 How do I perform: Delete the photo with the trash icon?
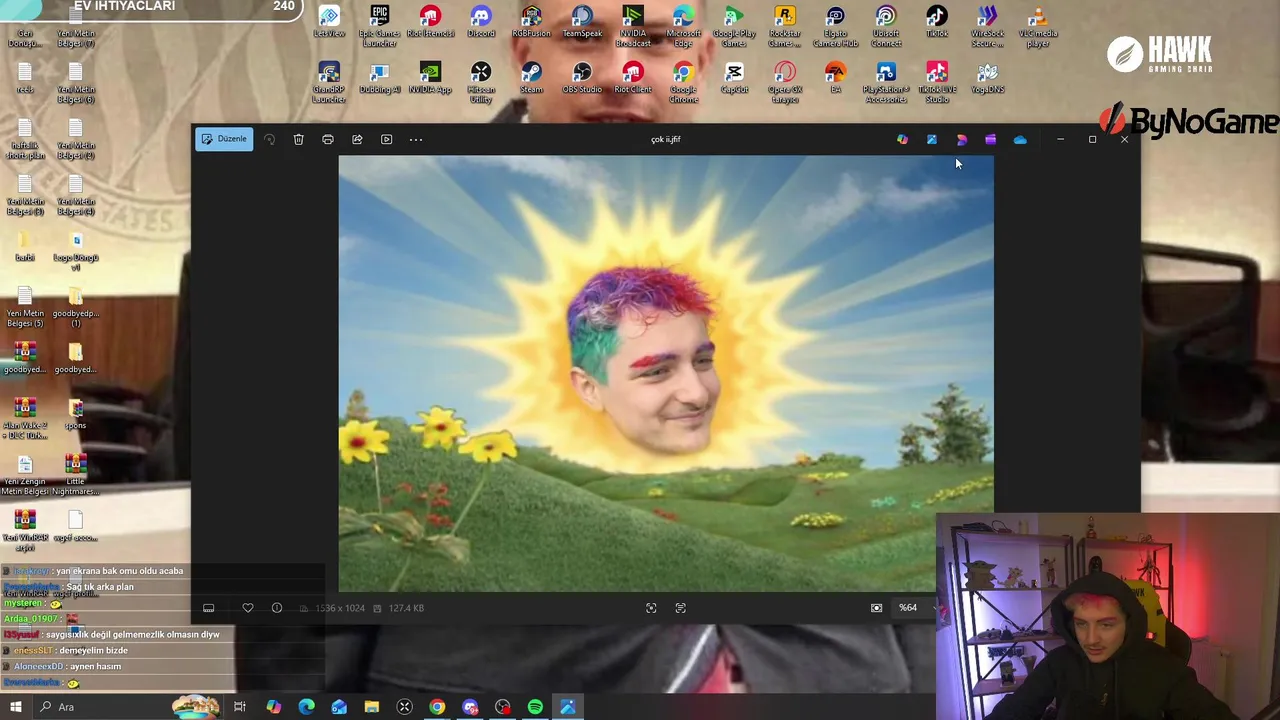pyautogui.click(x=298, y=139)
